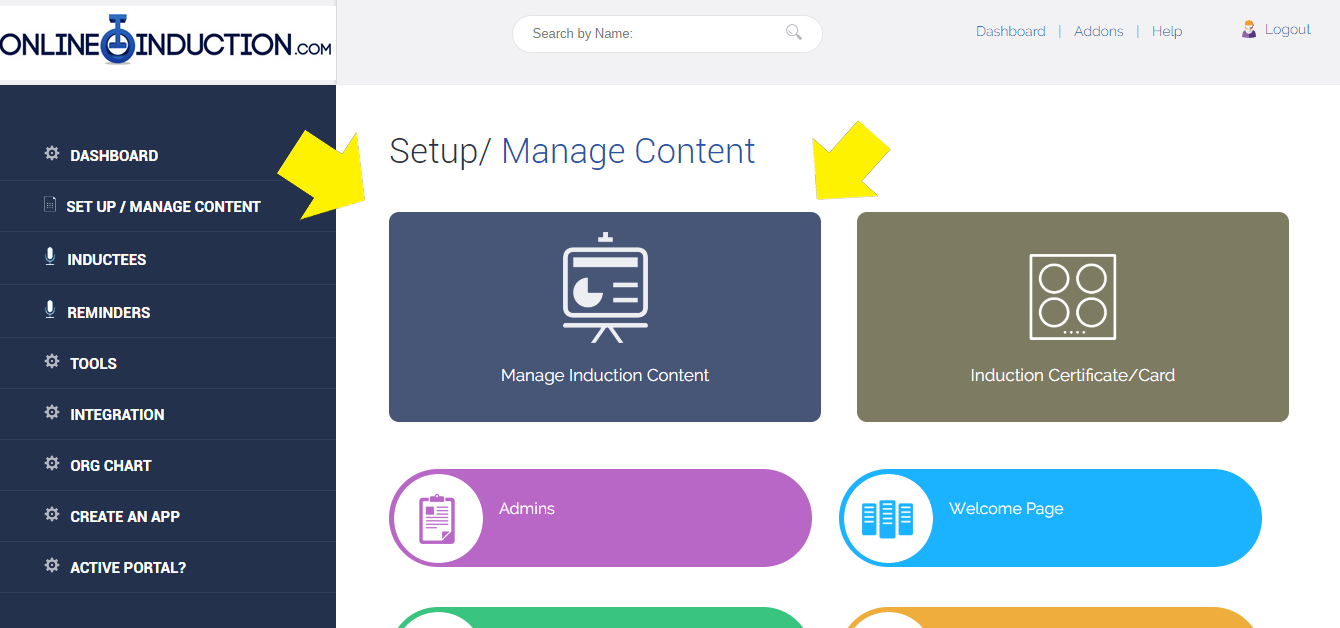The image size is (1340, 628).
Task: Click the gear icon beside Tools
Action: (x=52, y=362)
